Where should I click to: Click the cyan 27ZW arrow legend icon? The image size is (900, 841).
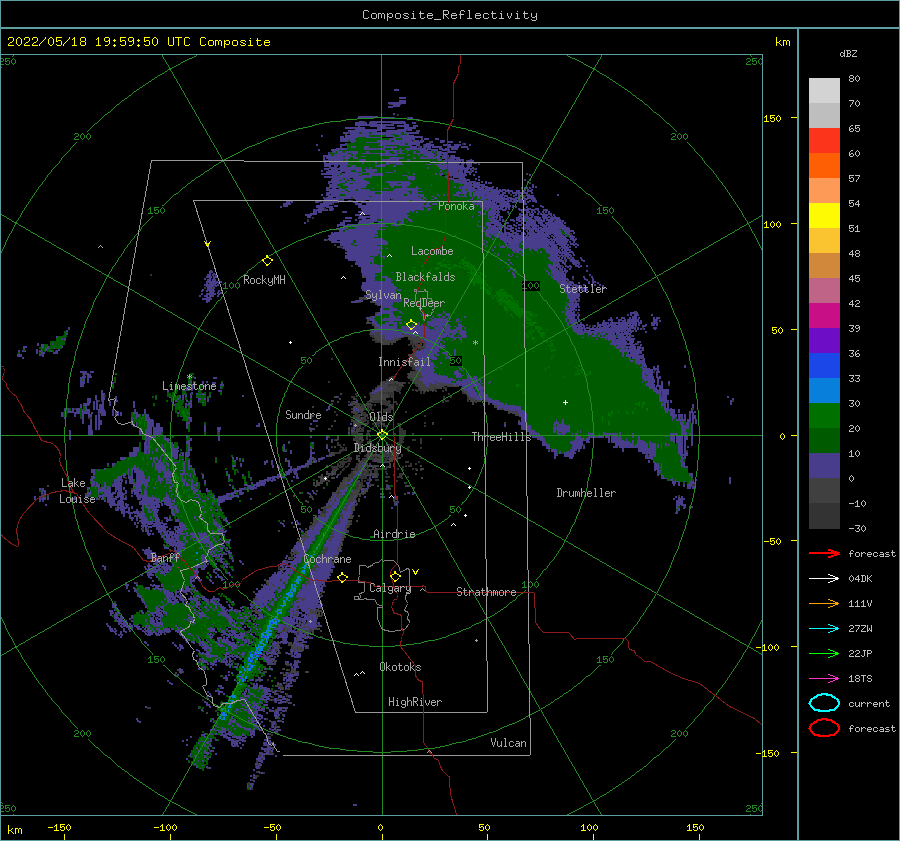point(824,629)
